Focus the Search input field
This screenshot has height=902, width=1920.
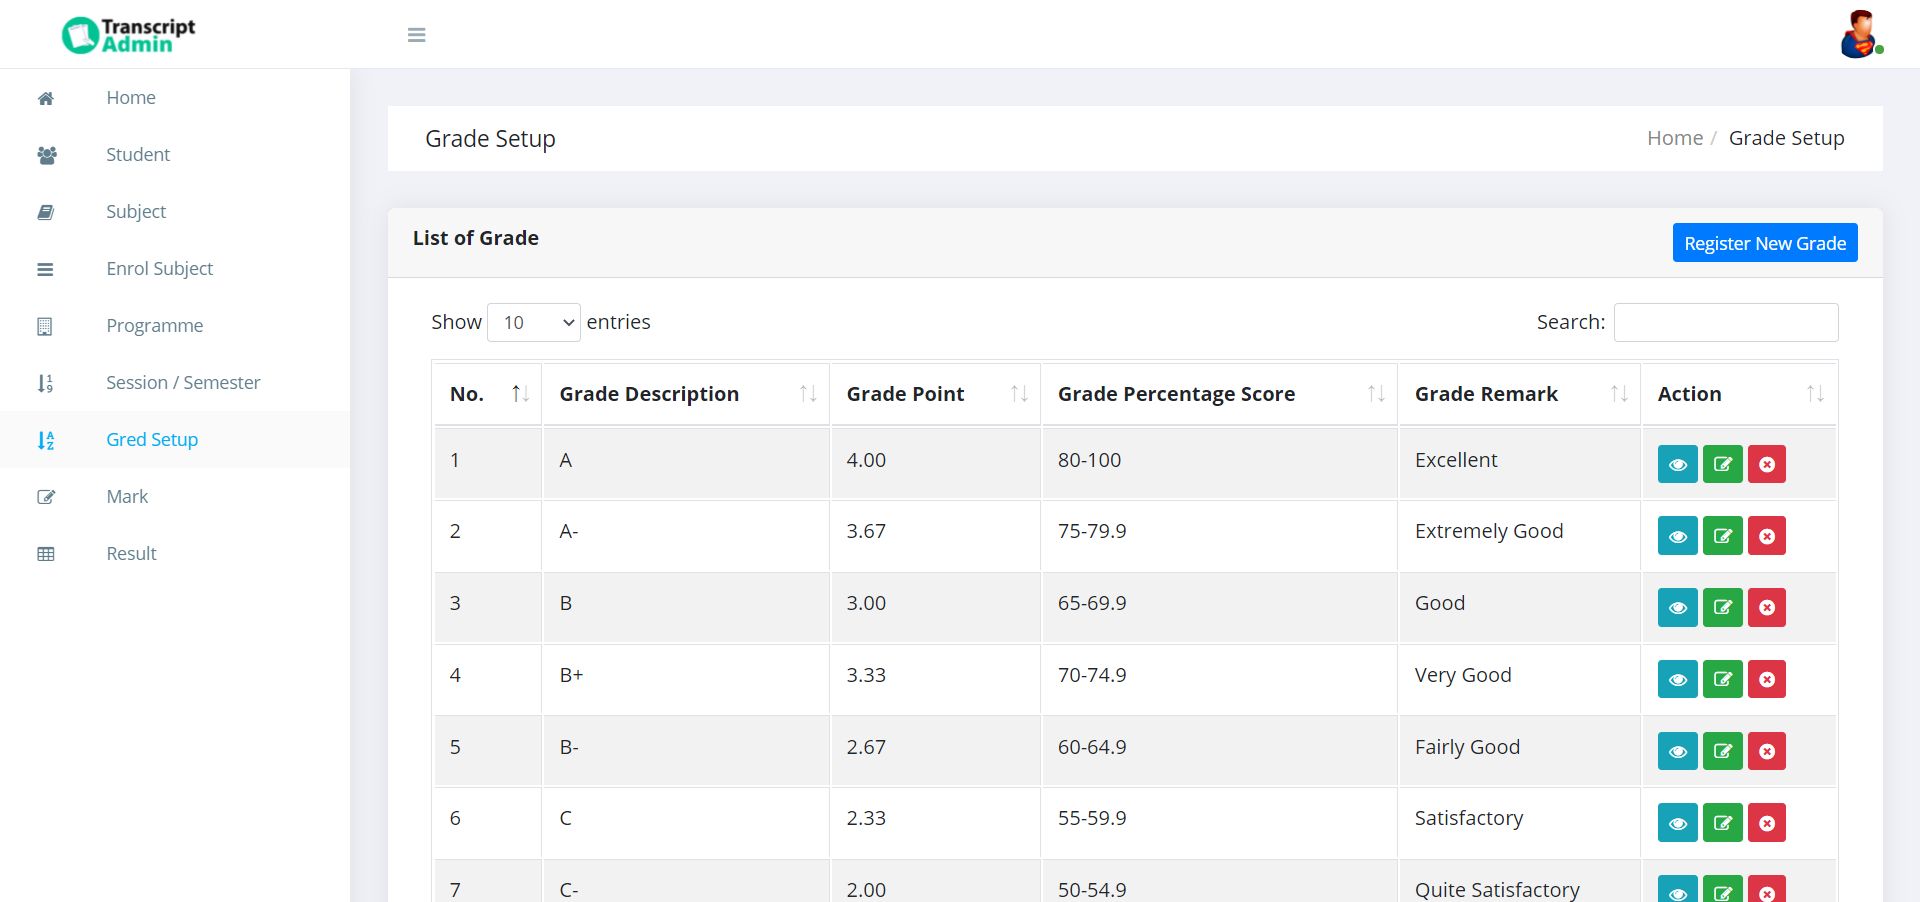1725,322
